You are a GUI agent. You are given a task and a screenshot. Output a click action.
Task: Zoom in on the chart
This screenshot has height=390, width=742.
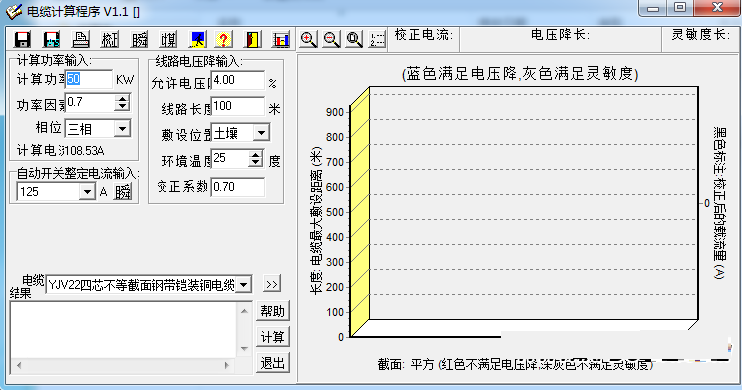(309, 39)
